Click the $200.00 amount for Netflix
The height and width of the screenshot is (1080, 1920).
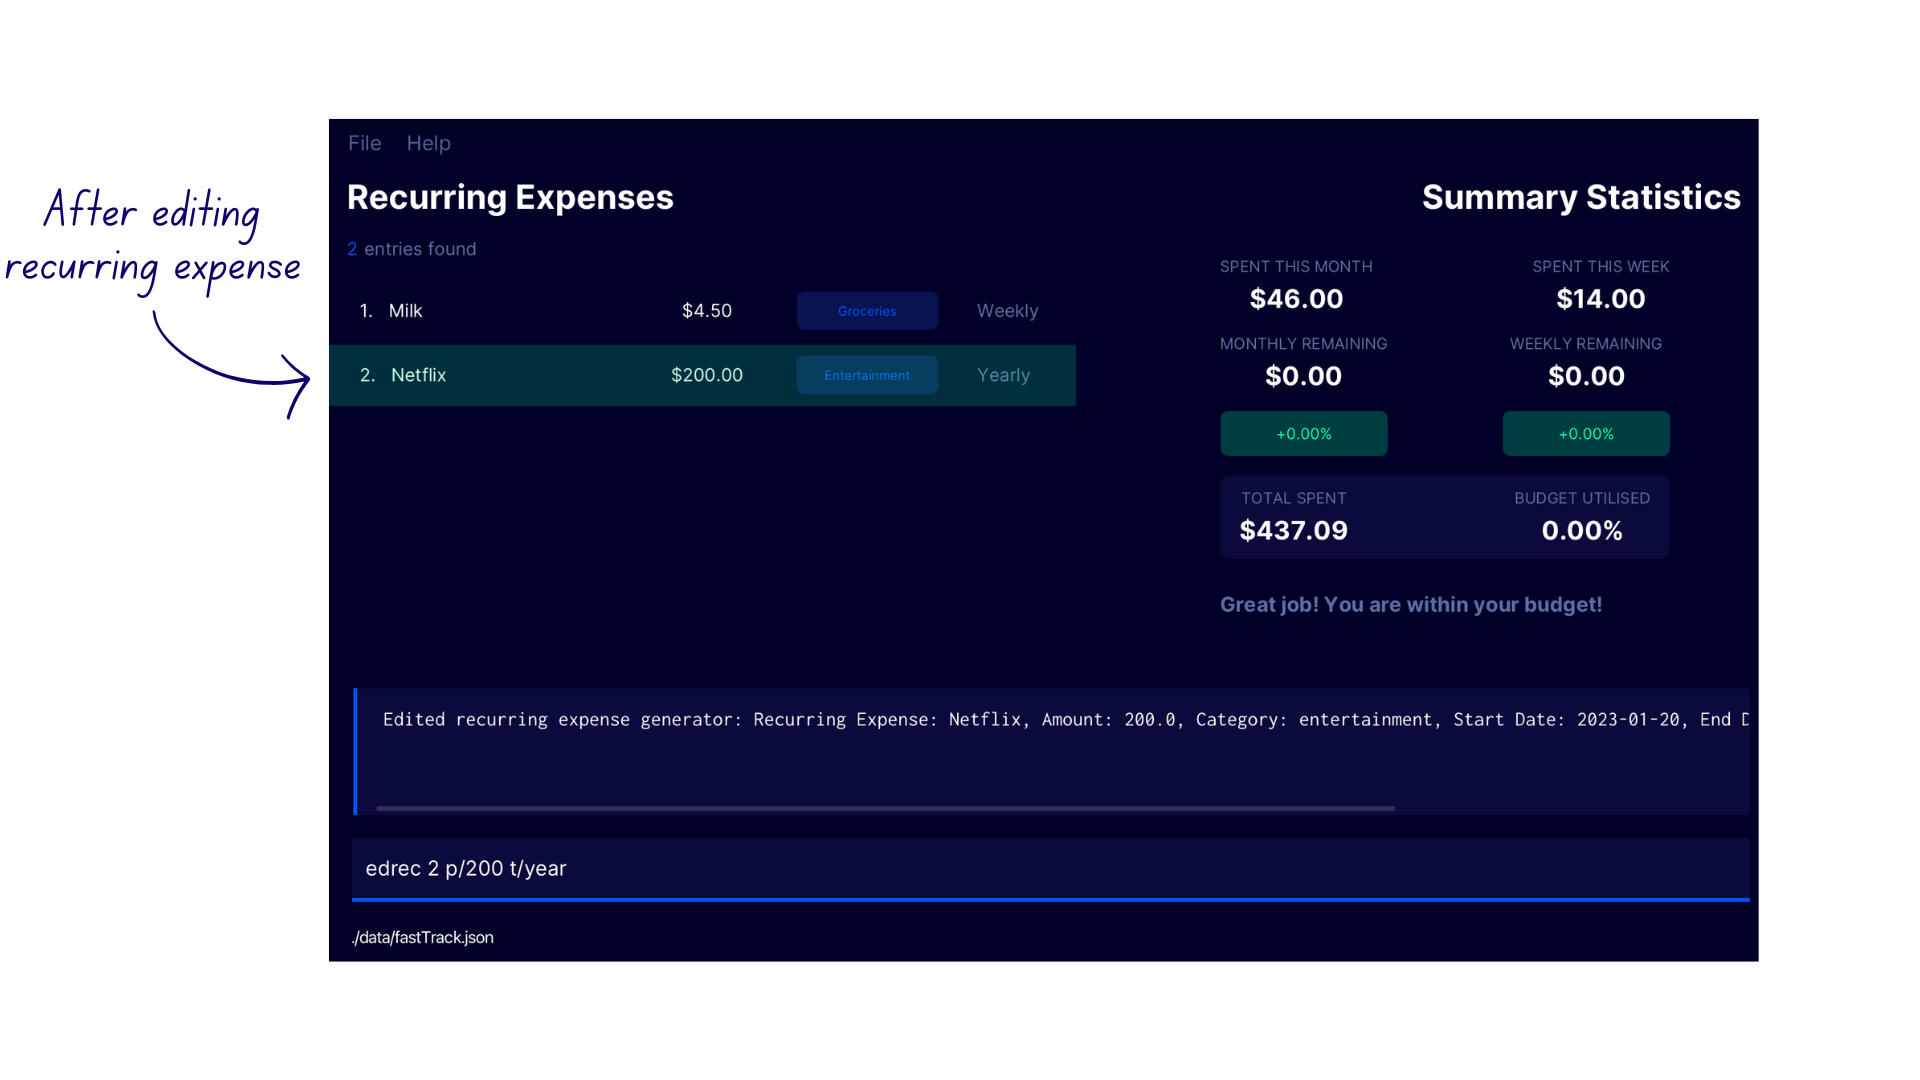click(707, 375)
